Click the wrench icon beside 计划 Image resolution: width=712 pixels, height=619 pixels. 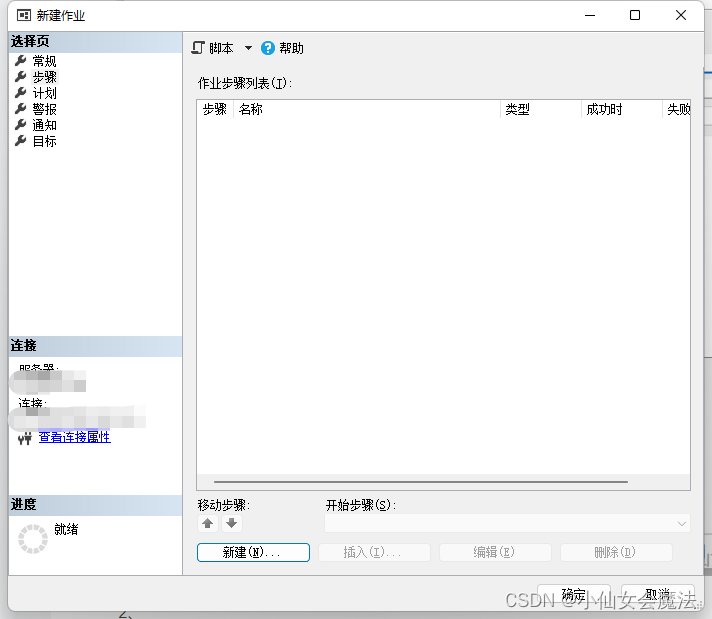20,93
